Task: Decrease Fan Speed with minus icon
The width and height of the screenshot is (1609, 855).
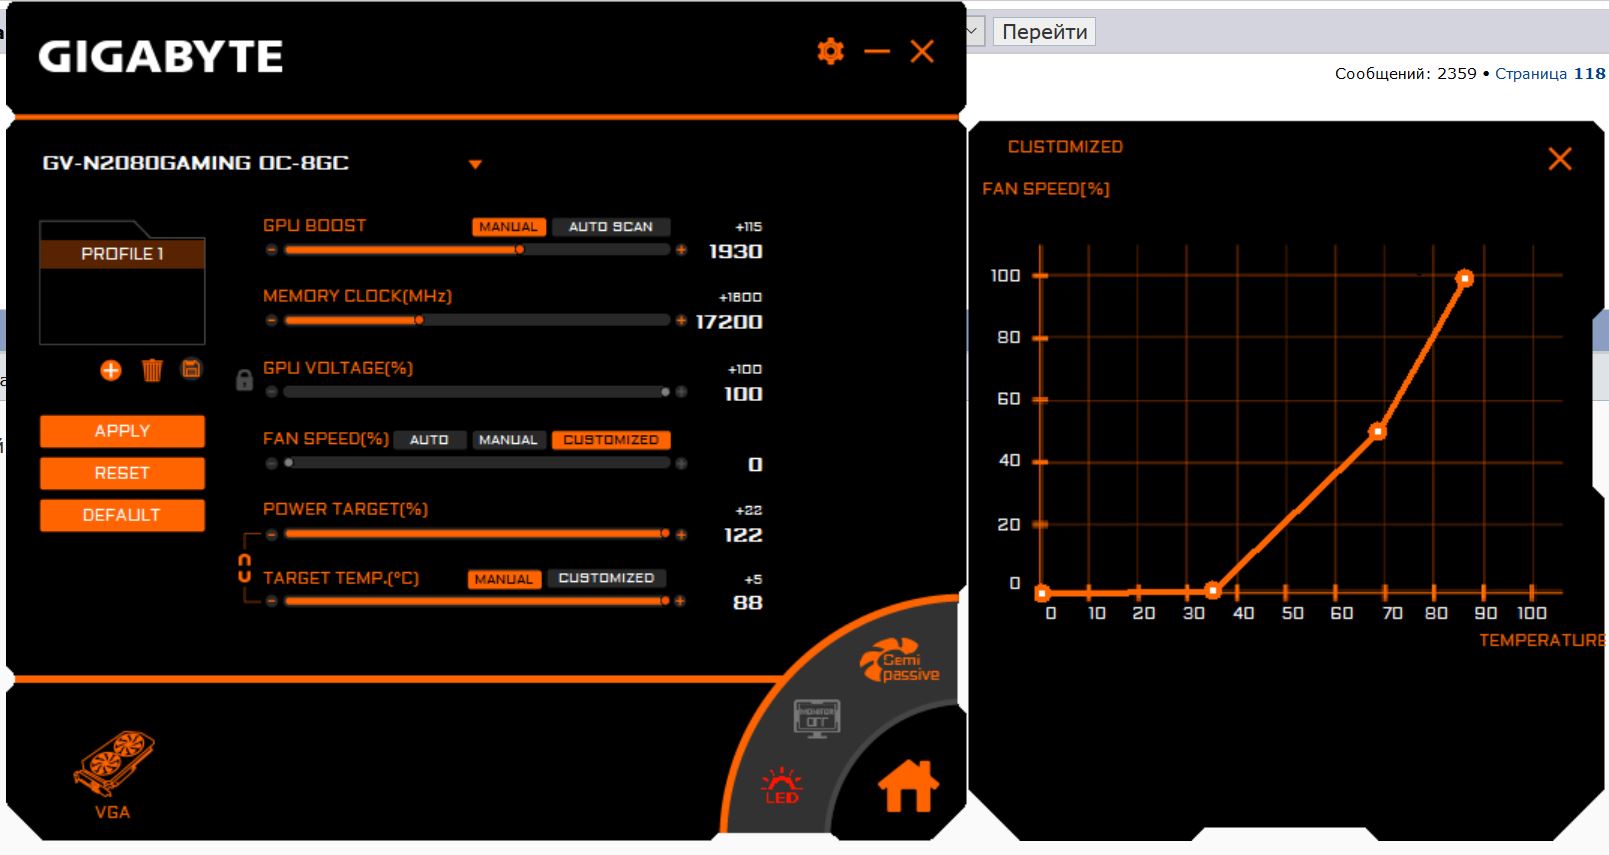Action: click(x=272, y=463)
